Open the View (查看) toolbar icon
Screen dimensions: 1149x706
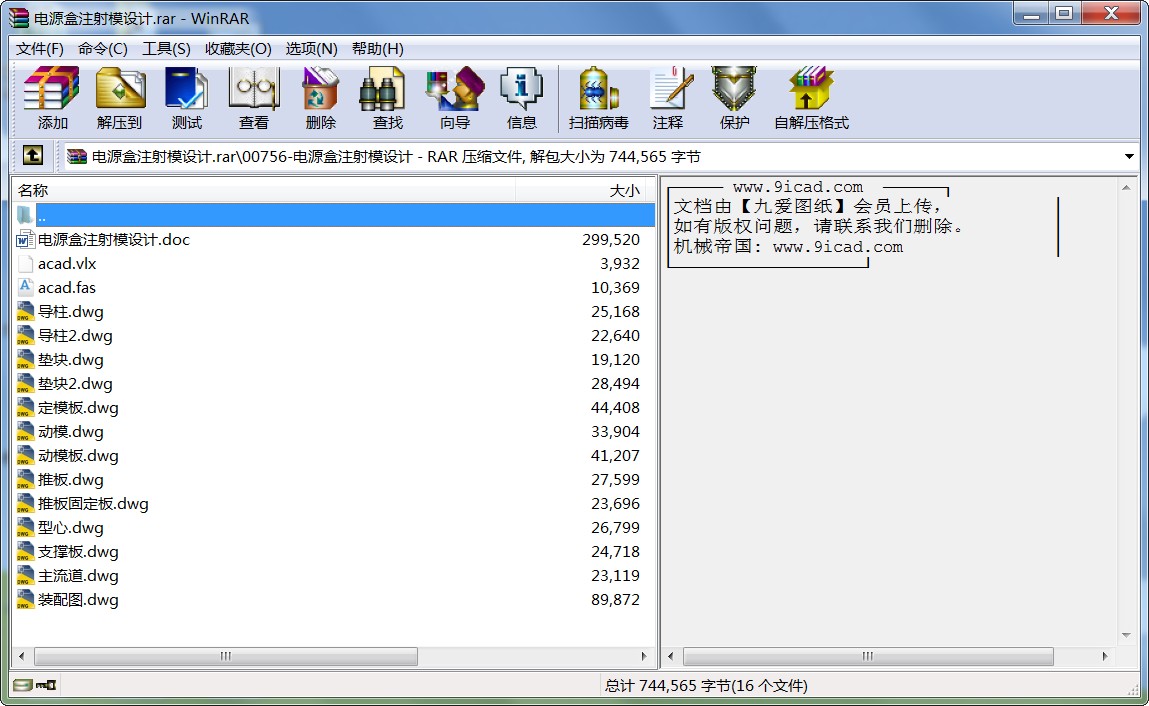(x=253, y=98)
